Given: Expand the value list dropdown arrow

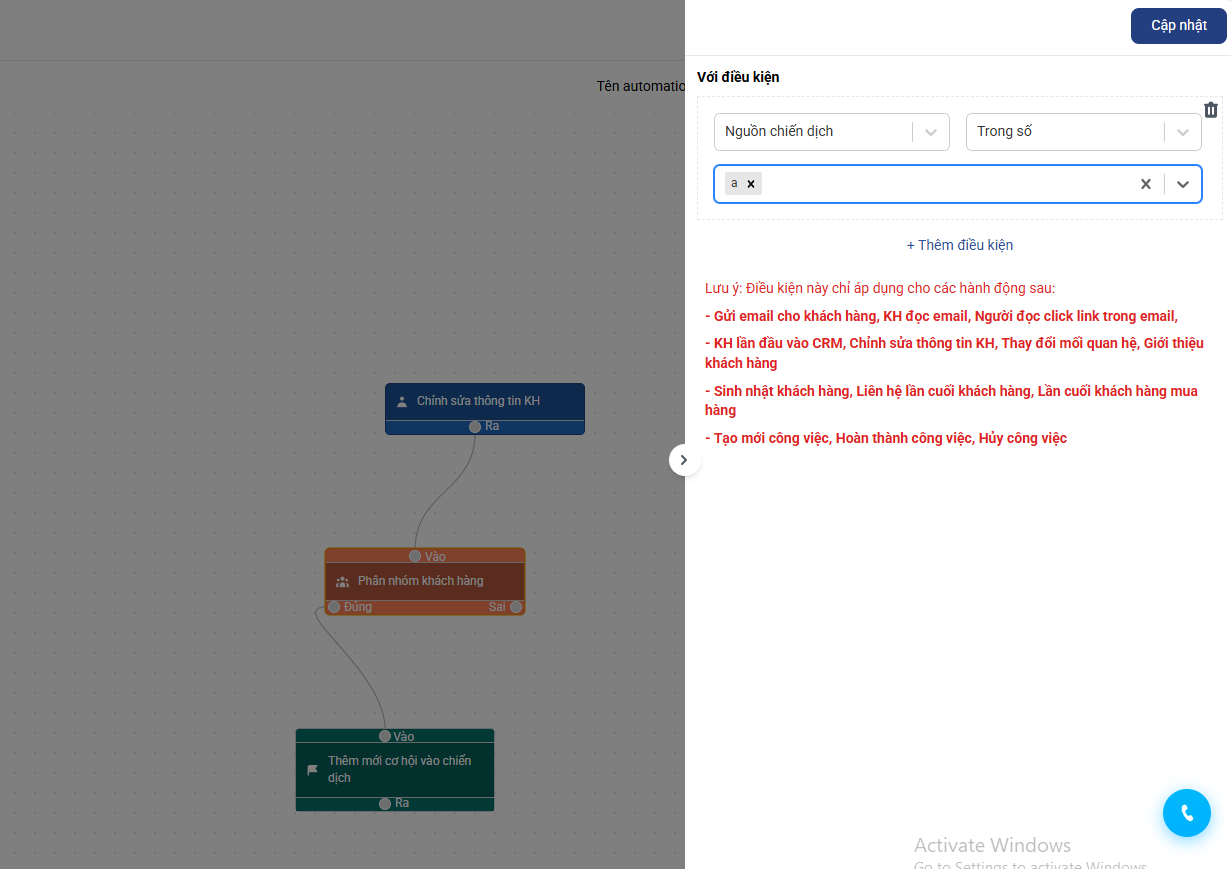Looking at the screenshot, I should click(1183, 184).
